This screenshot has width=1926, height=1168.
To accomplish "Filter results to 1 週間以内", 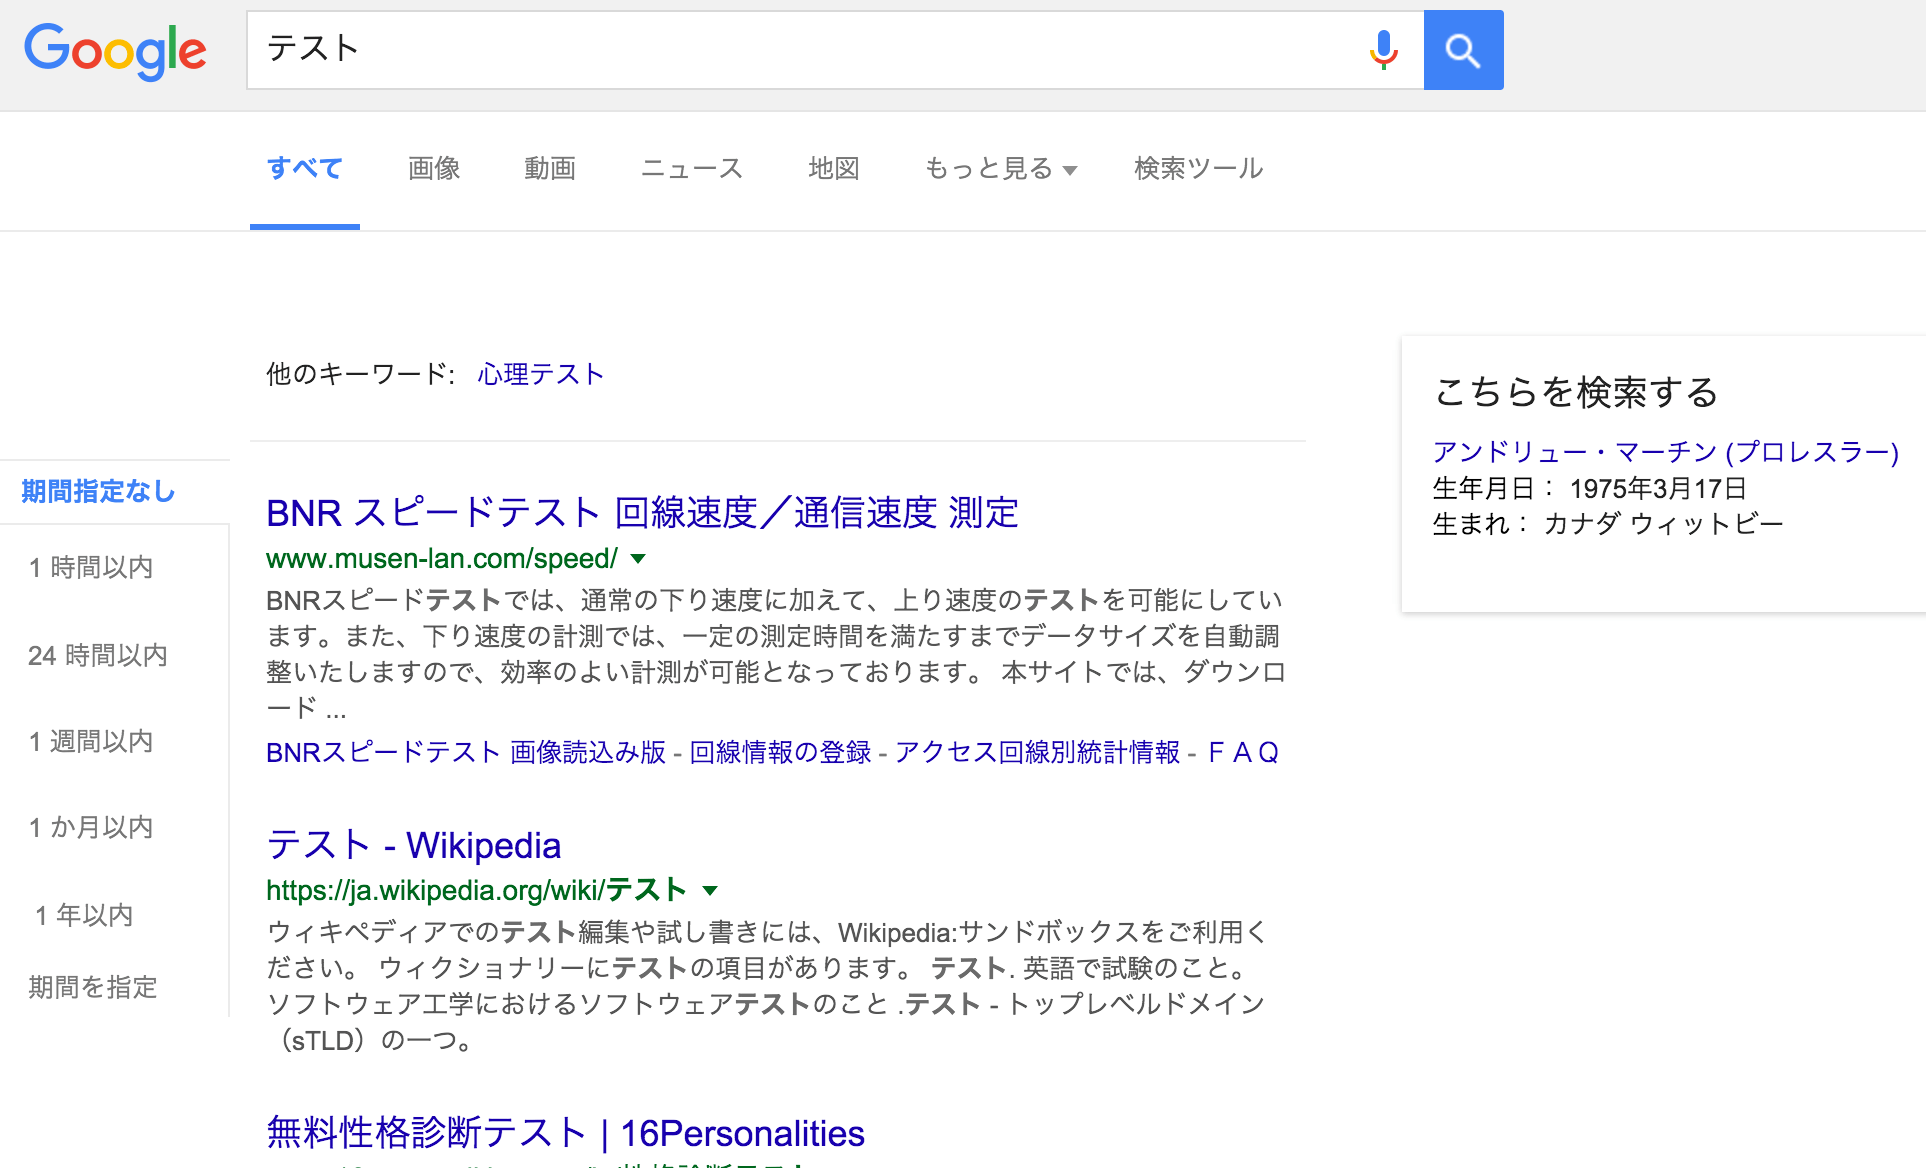I will 91,741.
